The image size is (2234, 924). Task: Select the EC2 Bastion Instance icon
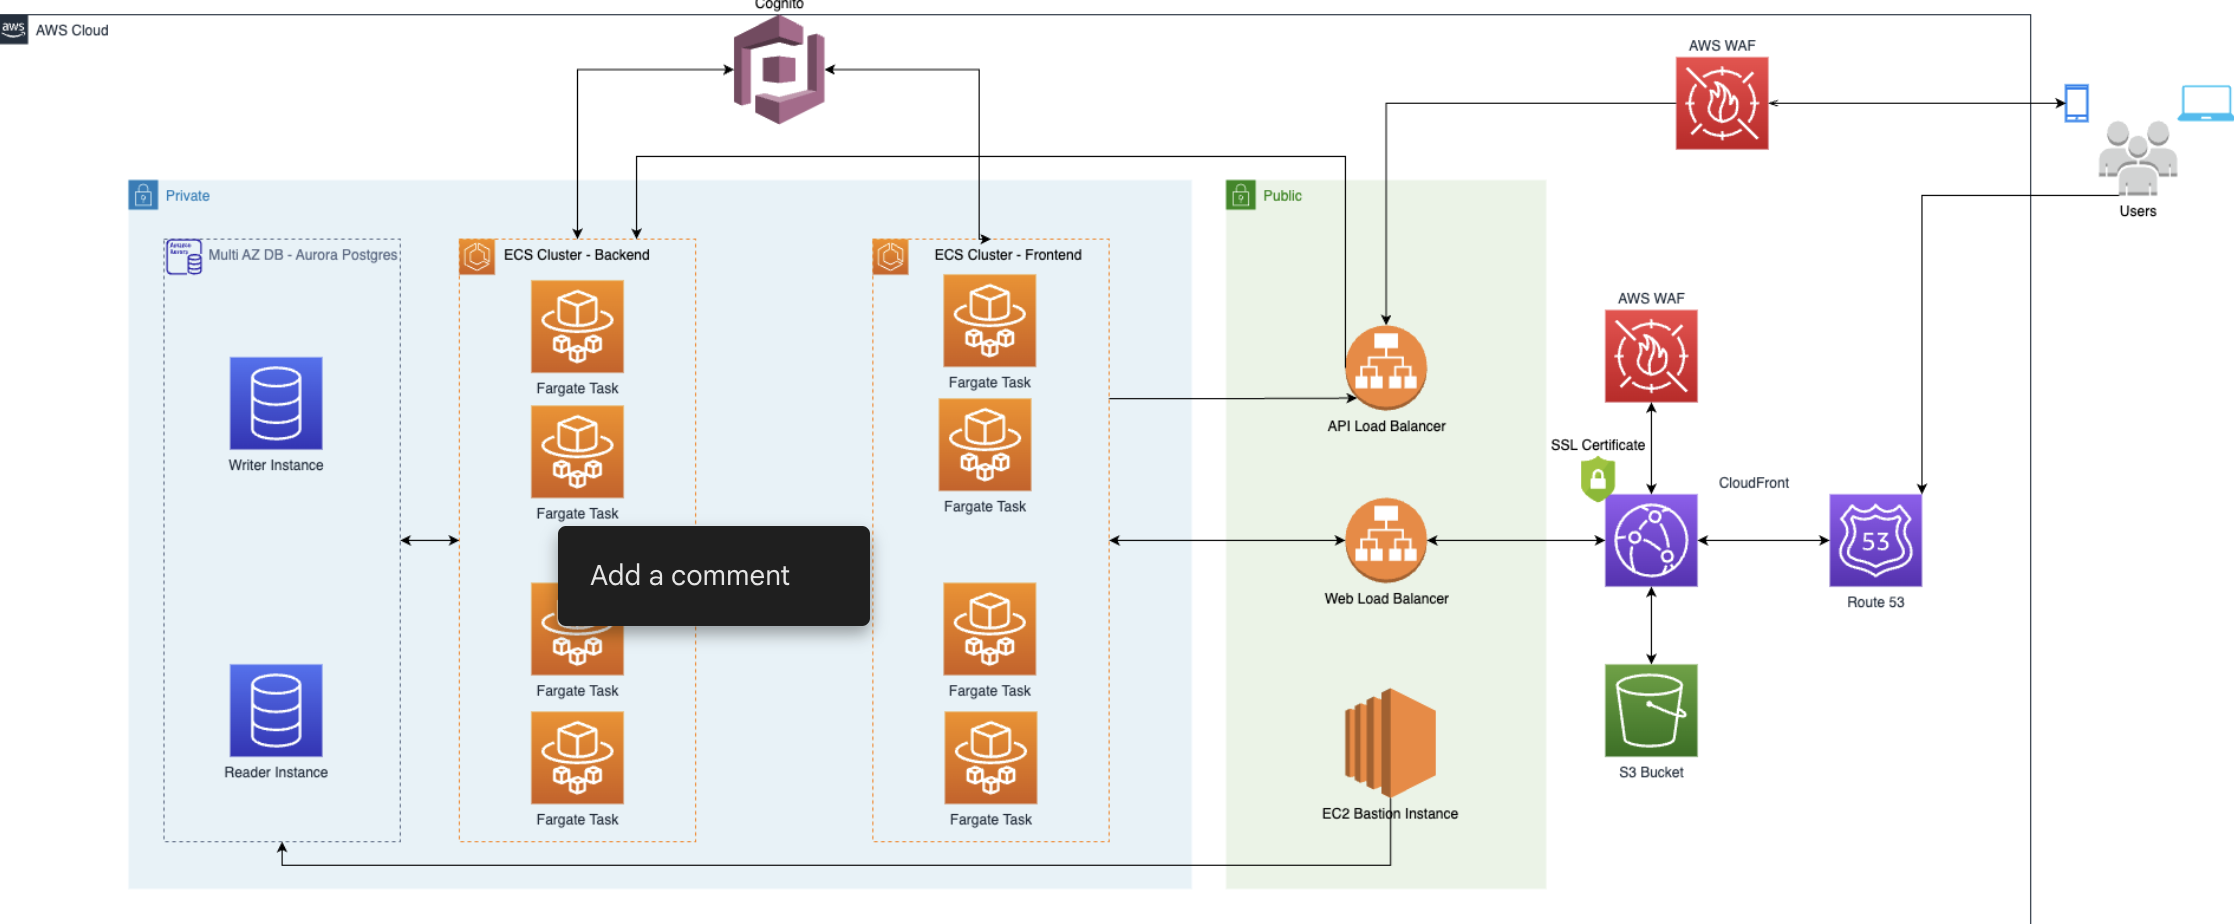pos(1390,742)
